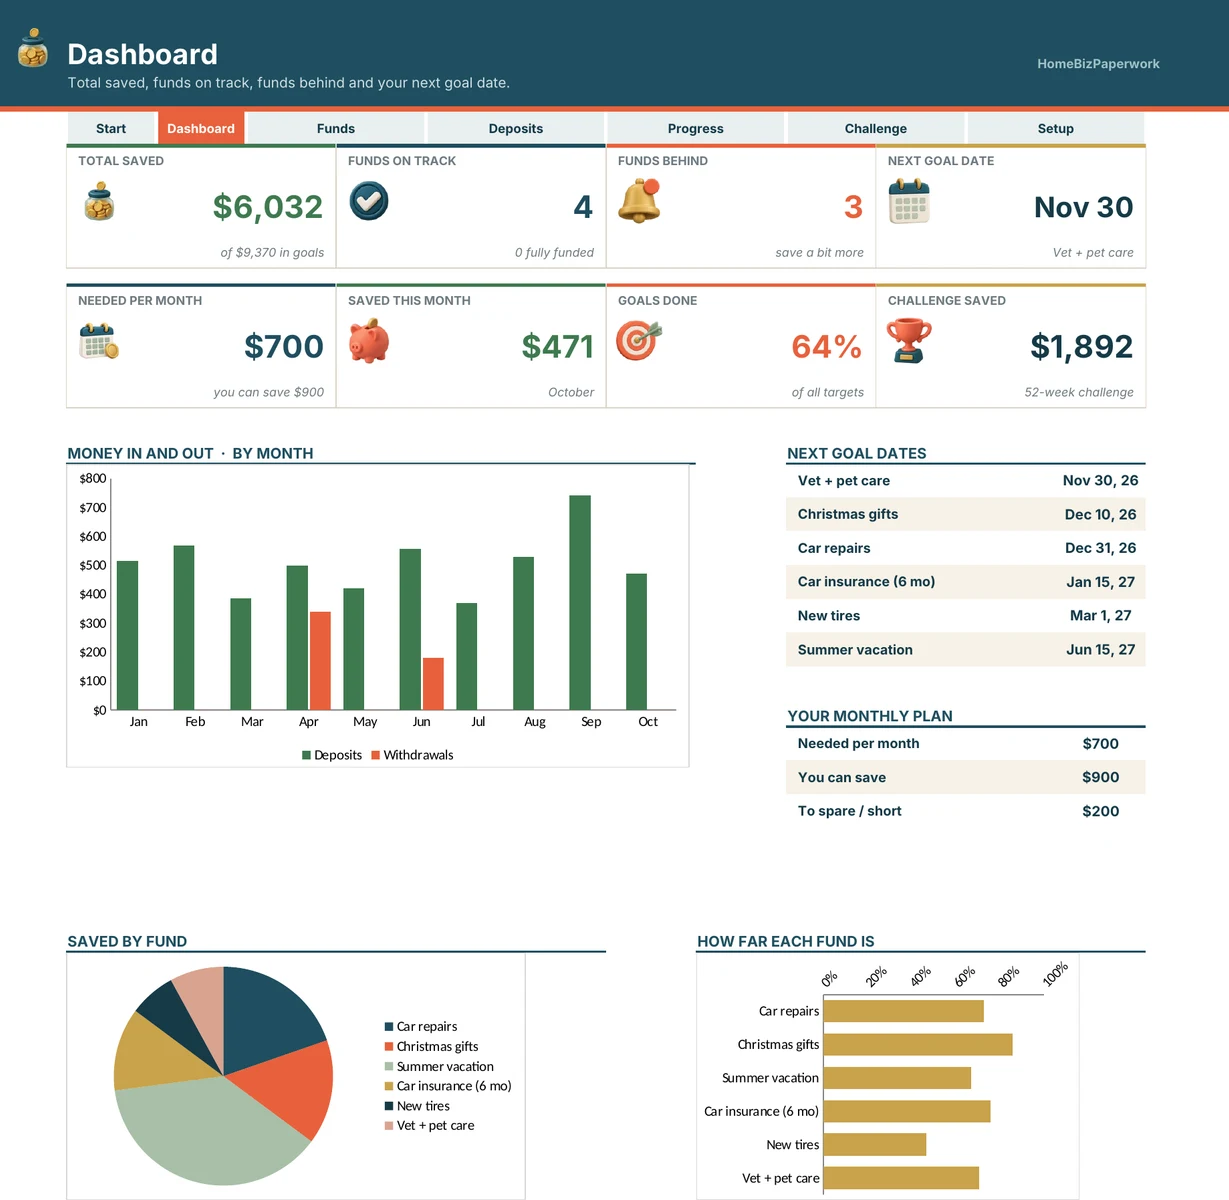Click Car repairs row in Next Goal Dates
1229x1200 pixels.
click(966, 548)
